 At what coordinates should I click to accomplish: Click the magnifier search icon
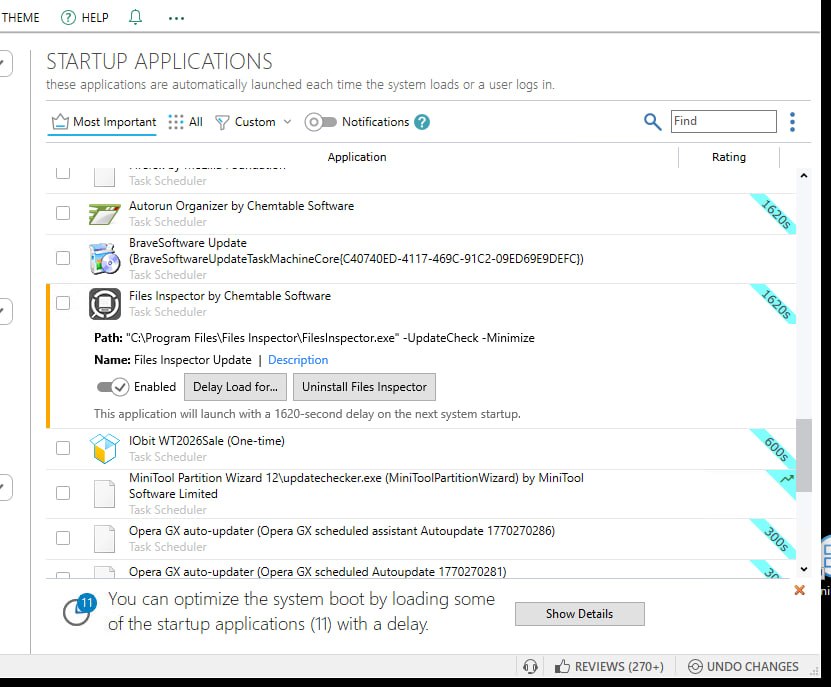(x=652, y=122)
